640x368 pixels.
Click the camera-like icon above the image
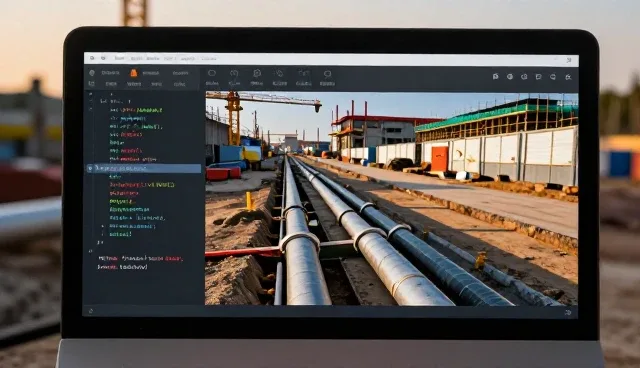pos(303,73)
